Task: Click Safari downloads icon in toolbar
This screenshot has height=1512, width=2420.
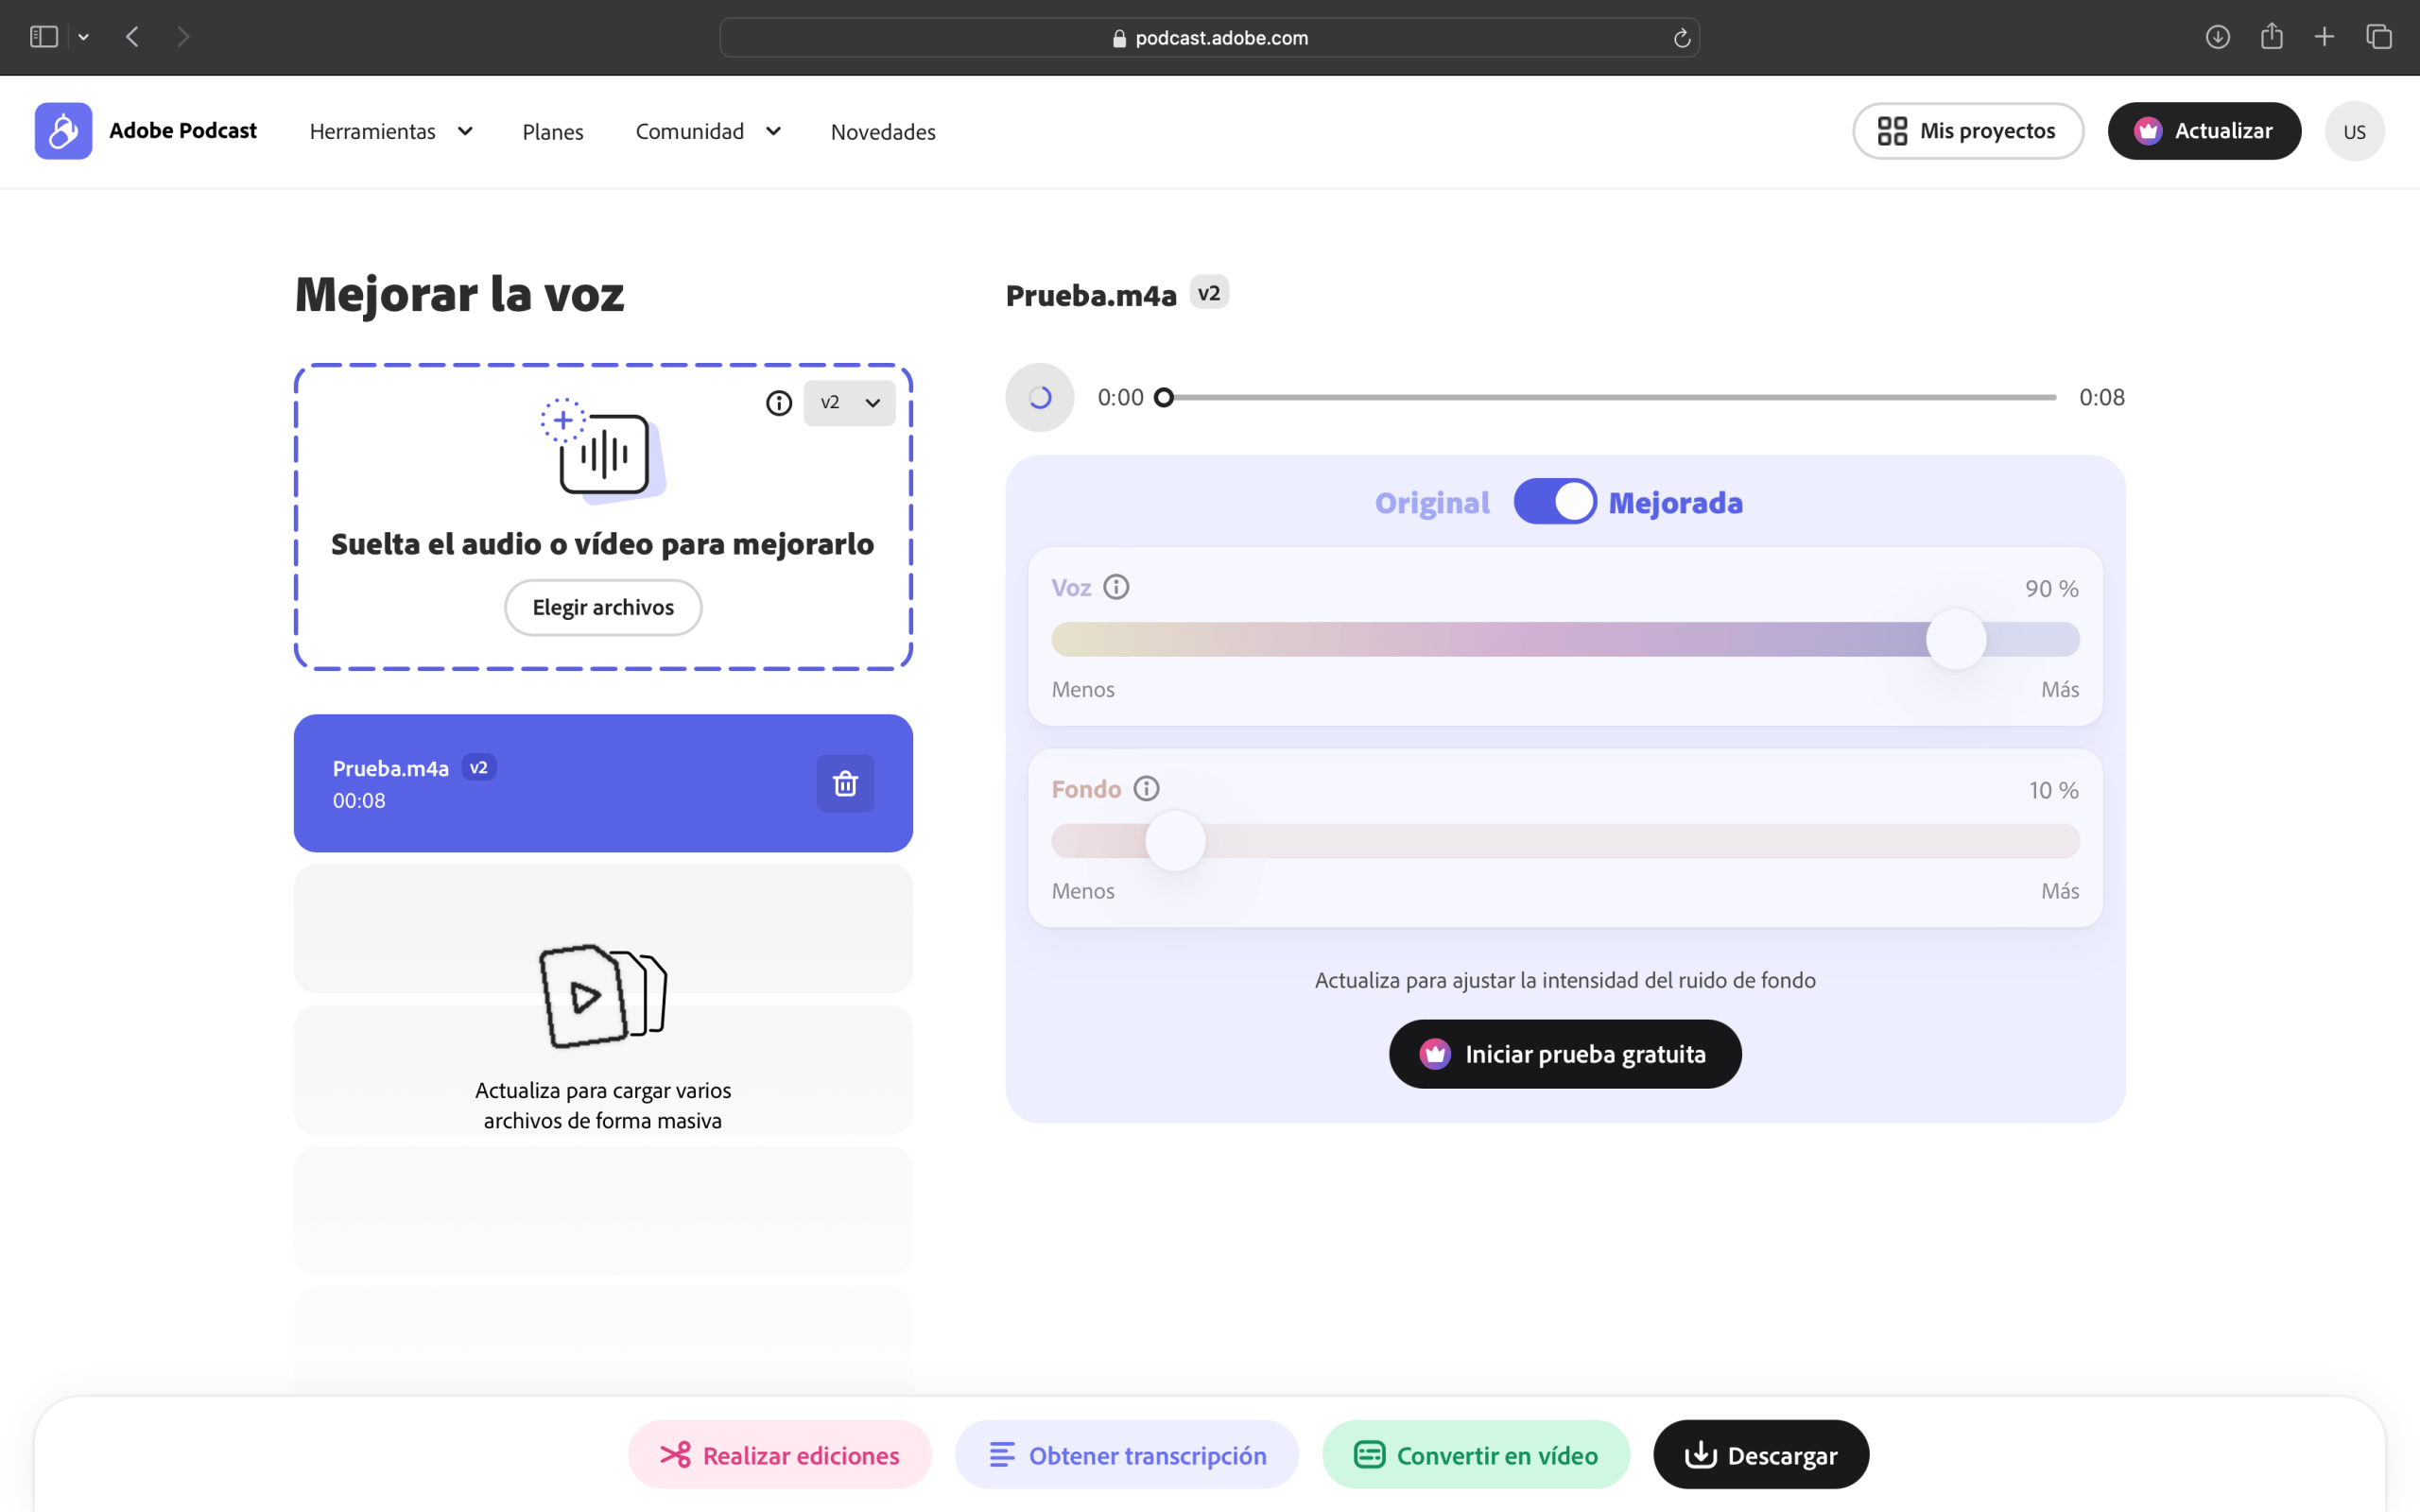Action: pos(2217,37)
